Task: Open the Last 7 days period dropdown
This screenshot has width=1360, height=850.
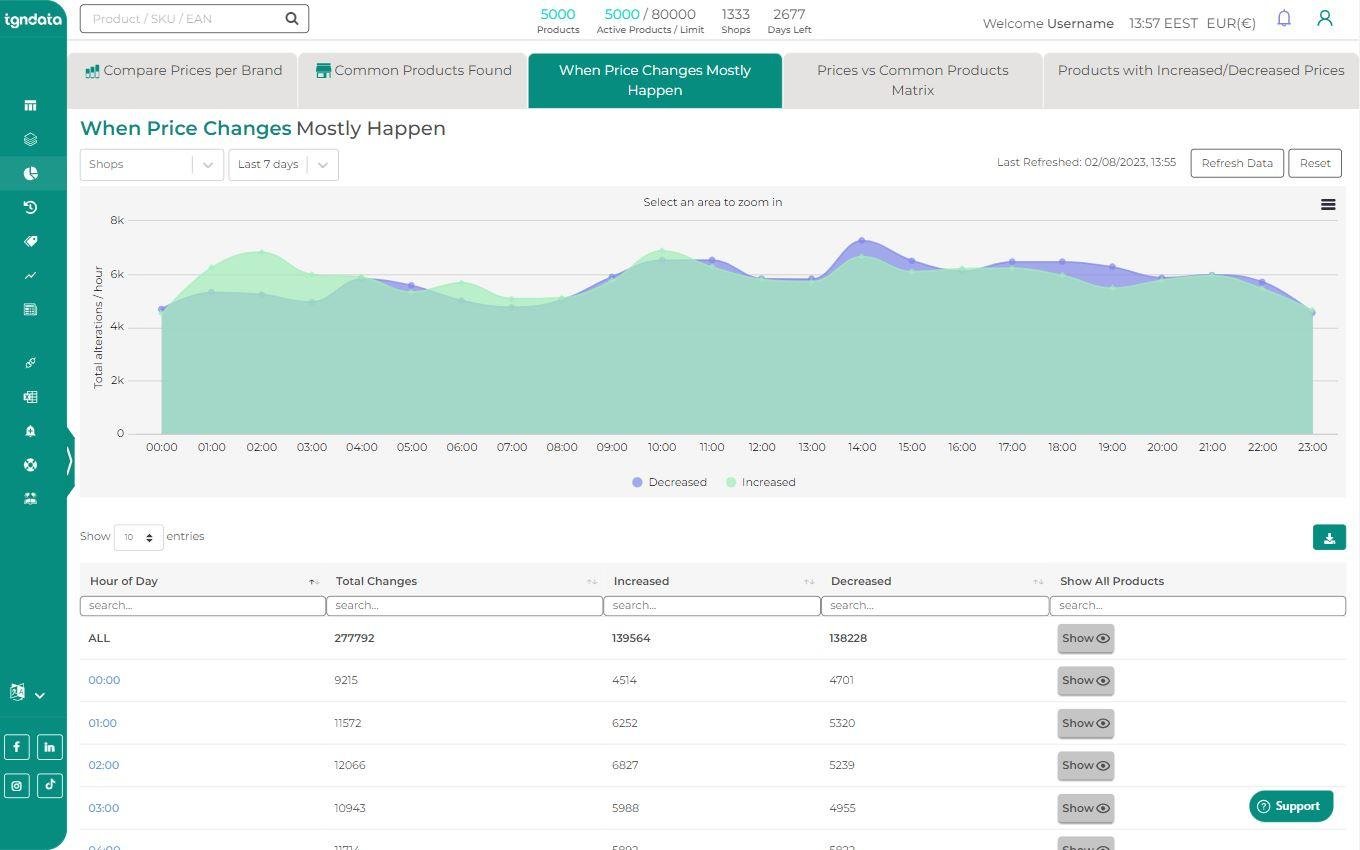Action: 283,165
